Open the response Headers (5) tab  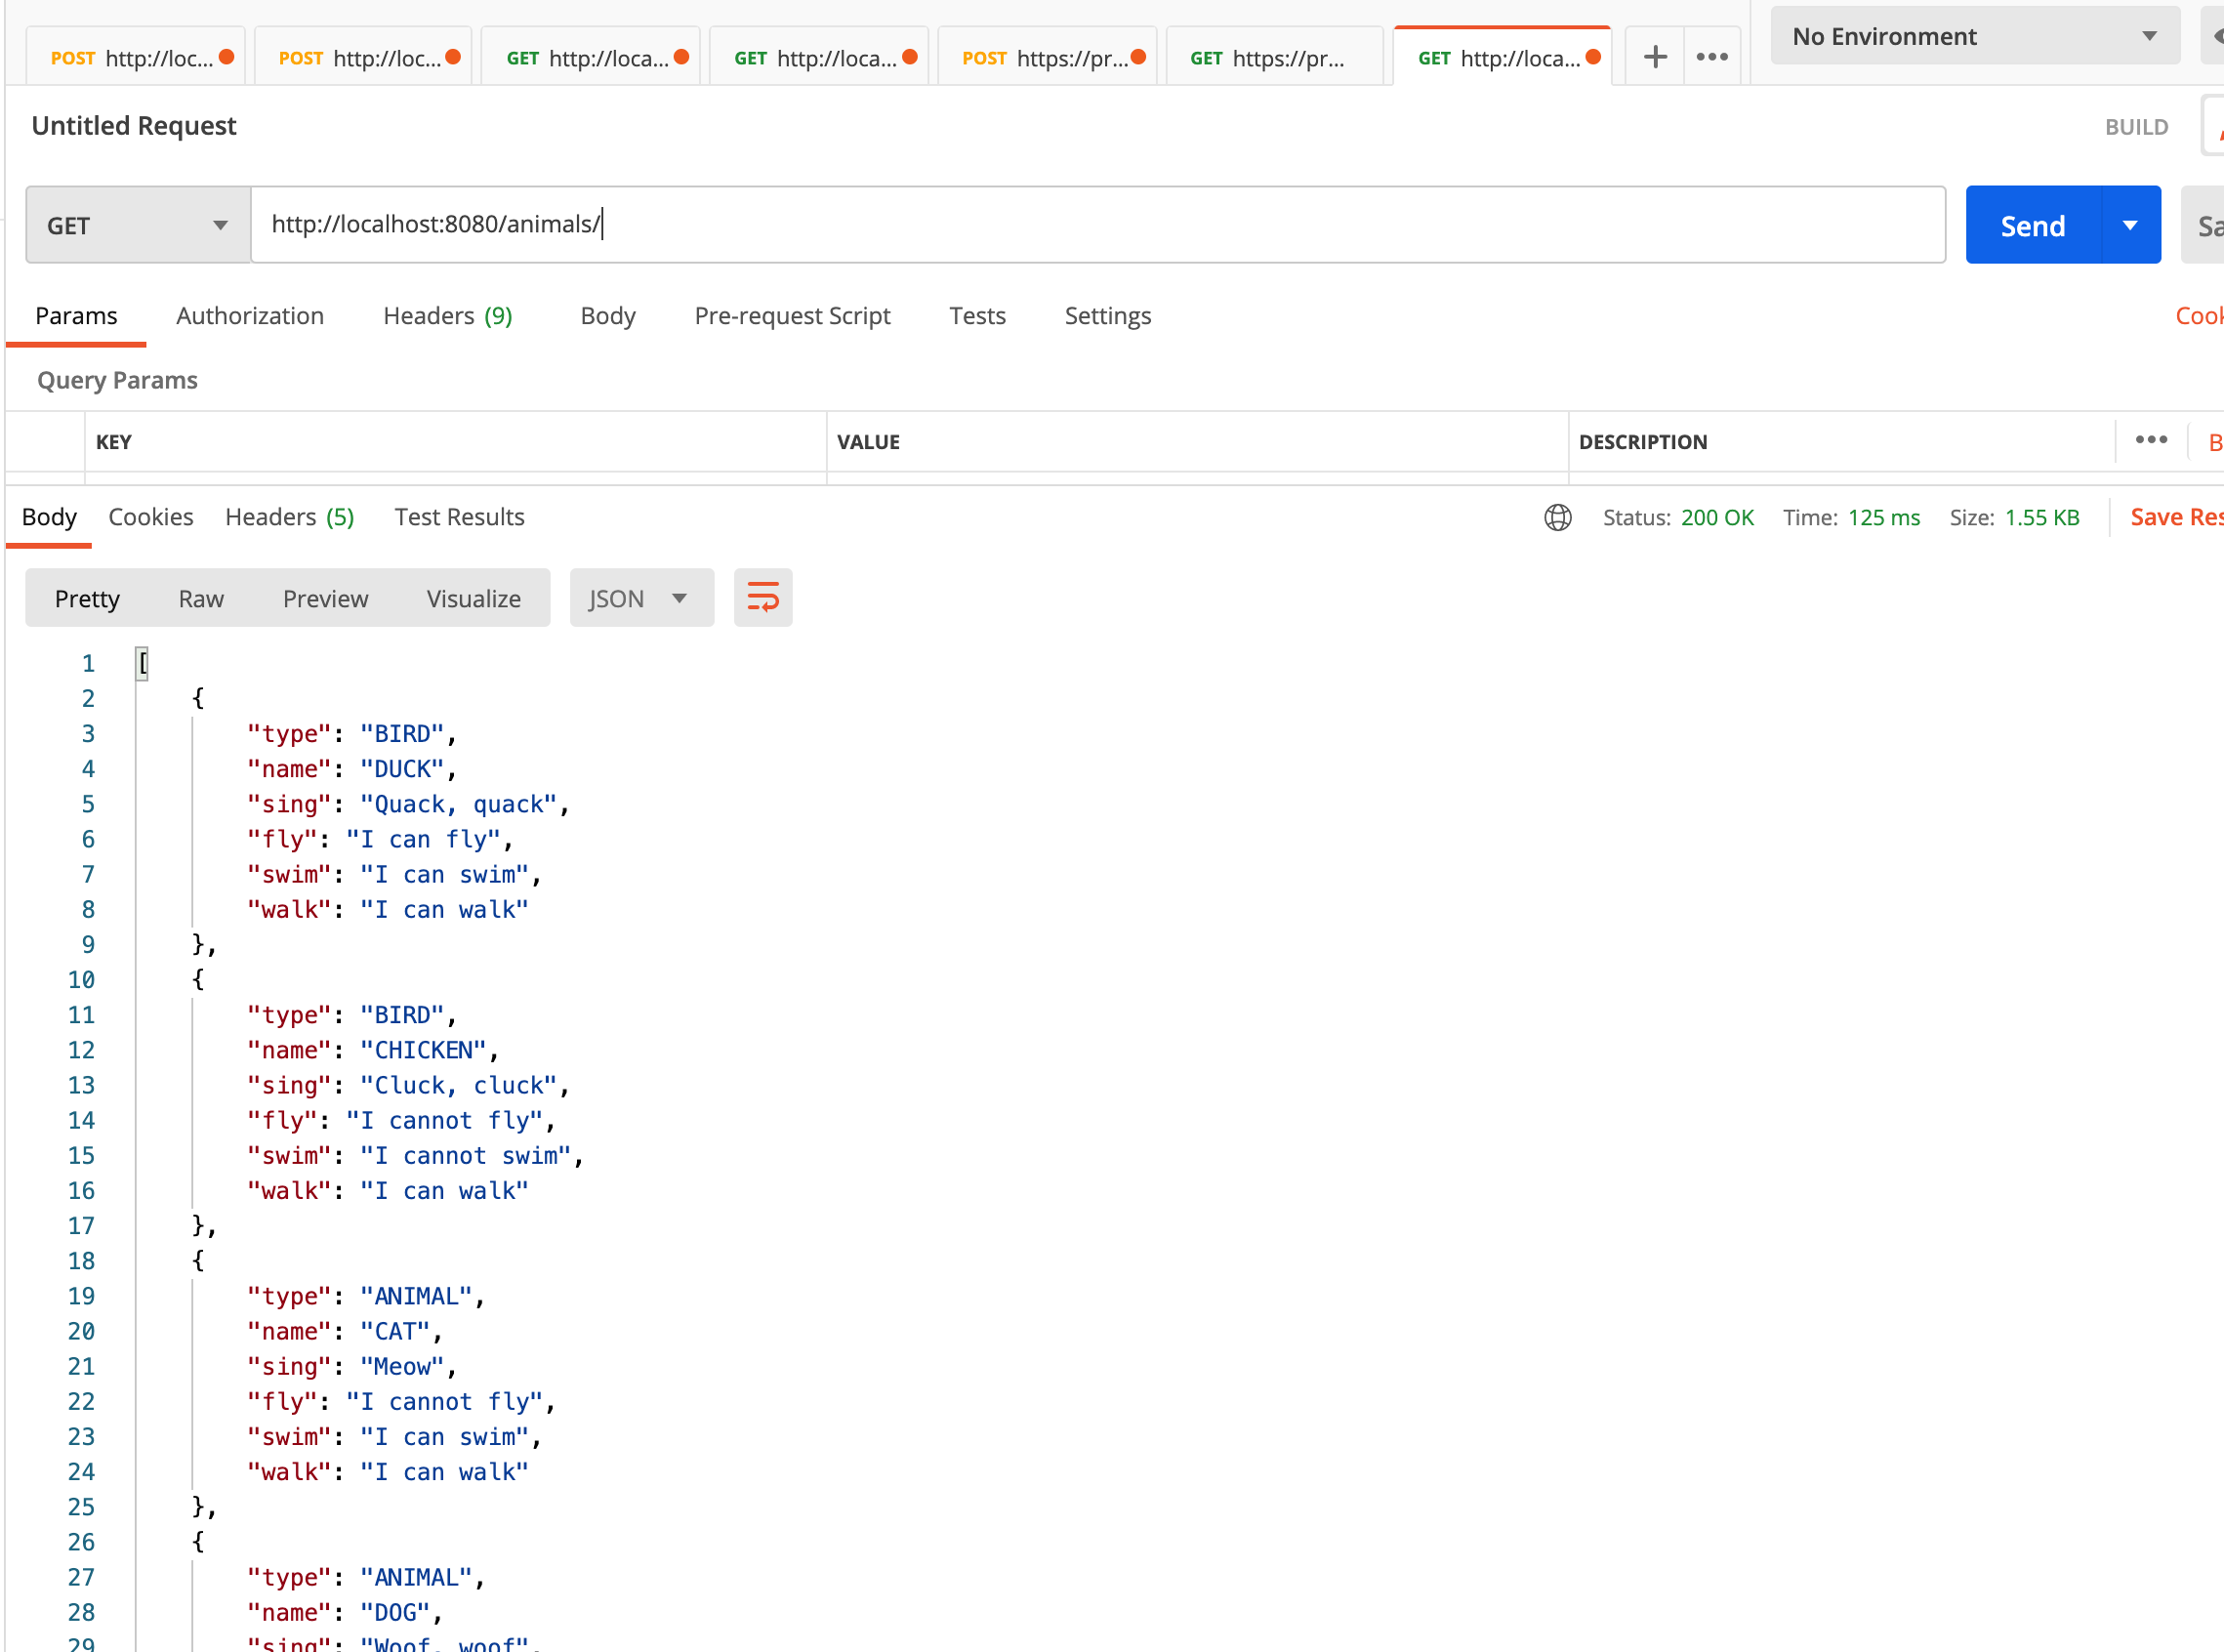[x=290, y=517]
